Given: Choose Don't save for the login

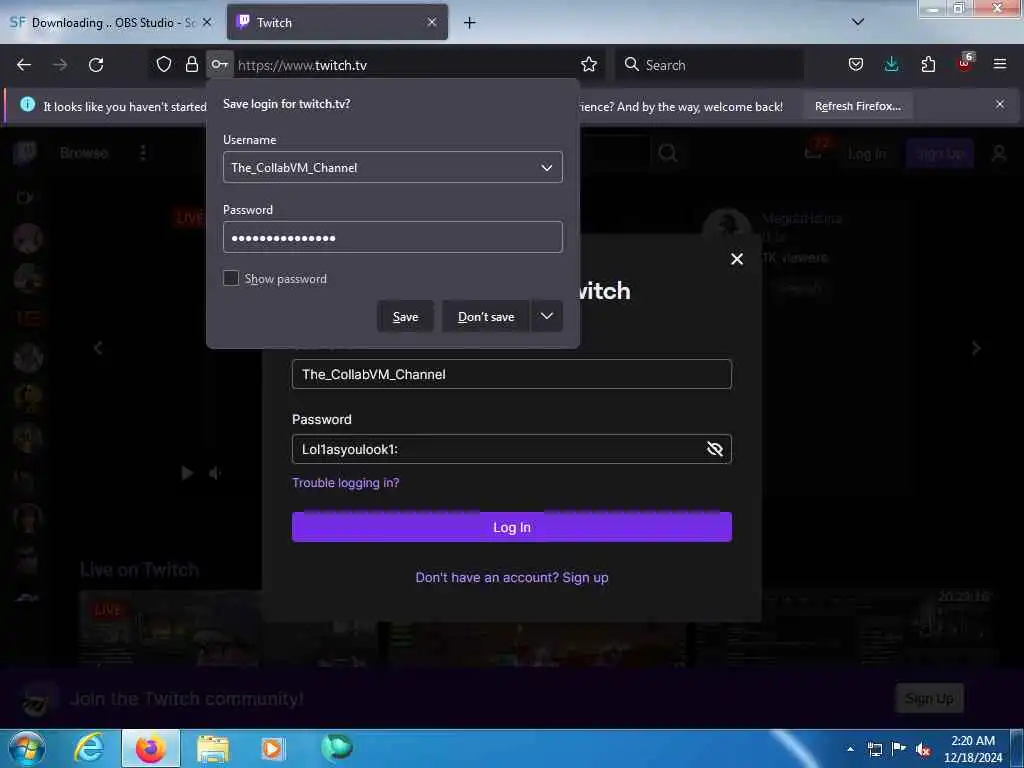Looking at the screenshot, I should [x=486, y=317].
